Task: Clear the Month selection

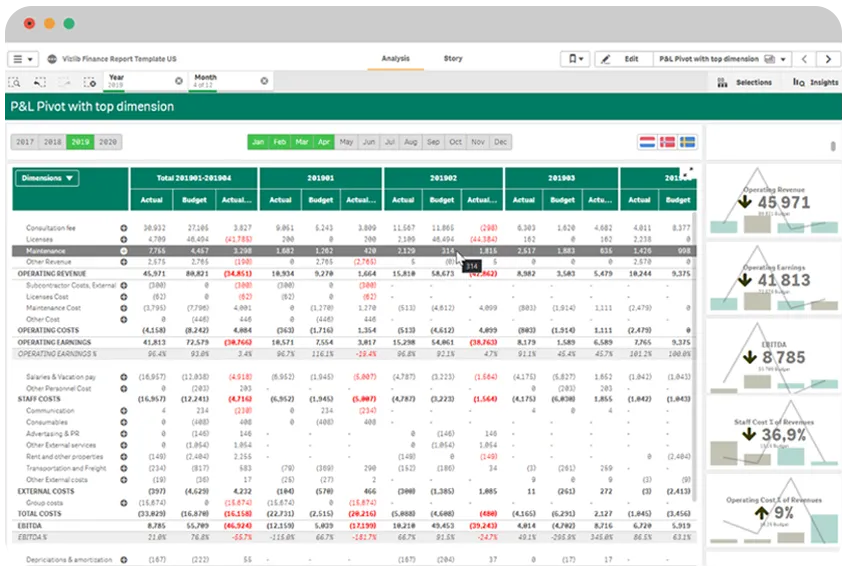Action: pos(265,81)
